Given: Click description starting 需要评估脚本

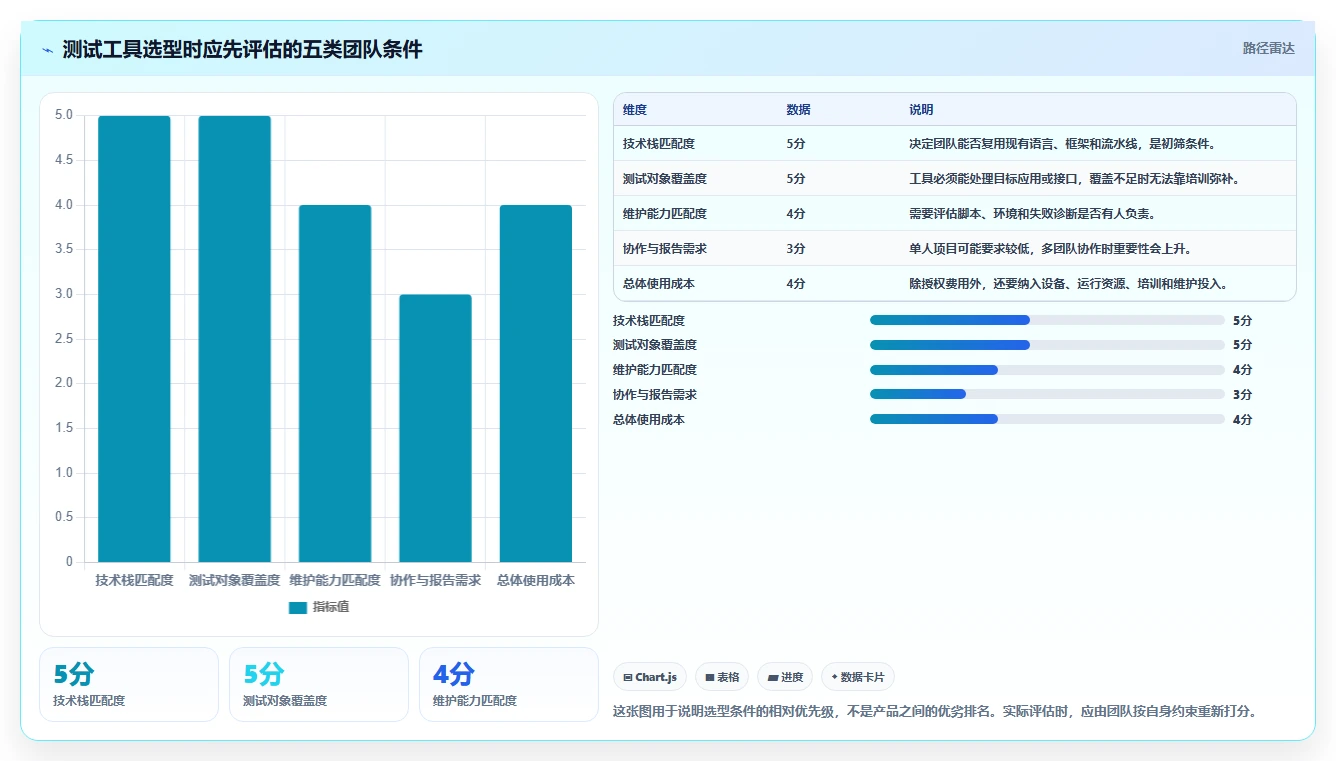Looking at the screenshot, I should [1032, 214].
